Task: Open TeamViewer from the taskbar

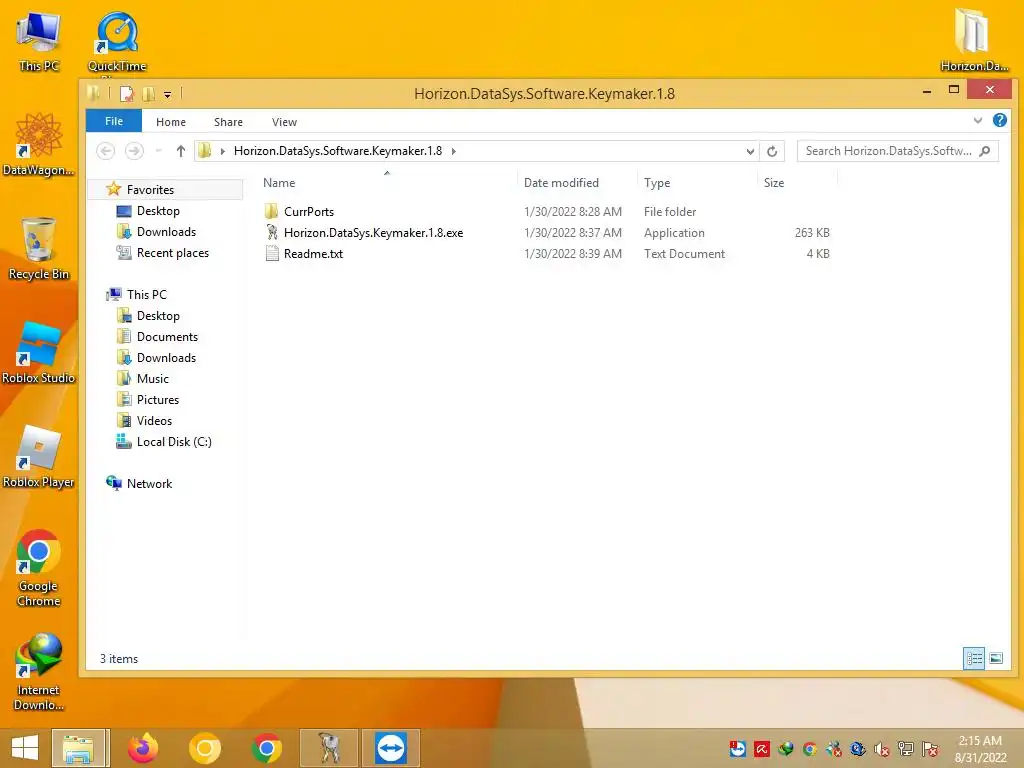Action: (x=391, y=748)
